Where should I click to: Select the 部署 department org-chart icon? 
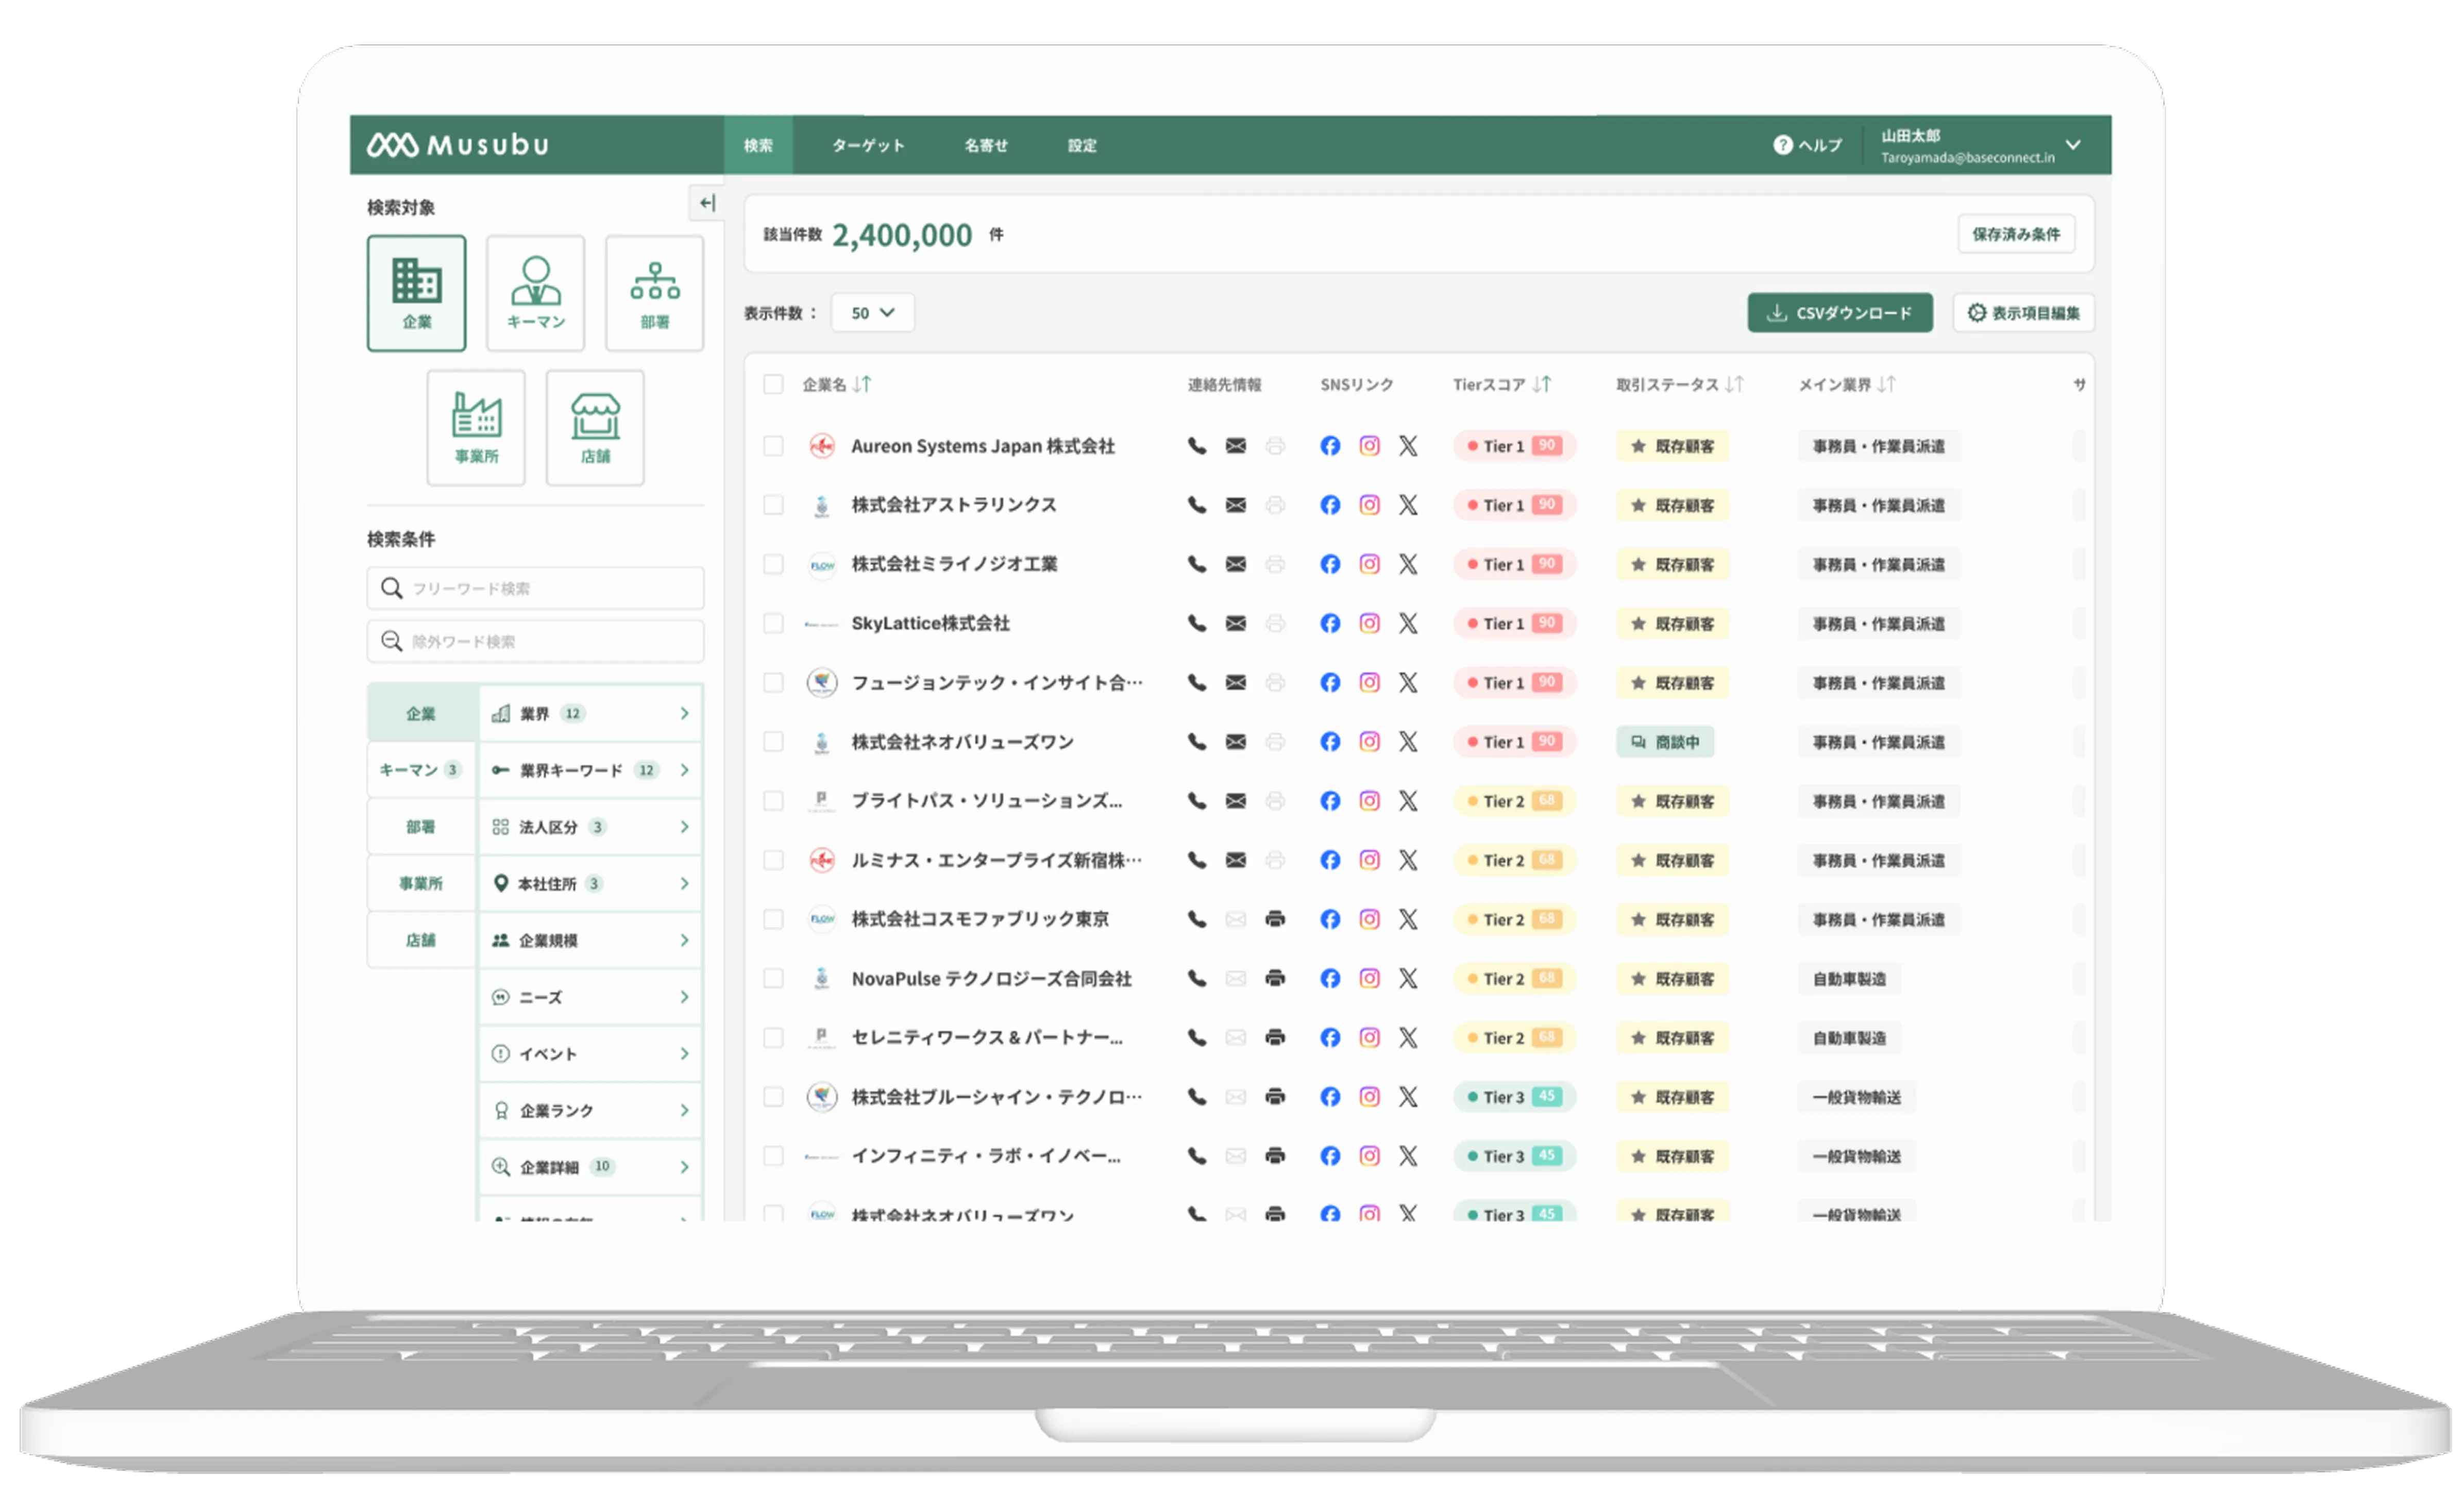(x=654, y=292)
